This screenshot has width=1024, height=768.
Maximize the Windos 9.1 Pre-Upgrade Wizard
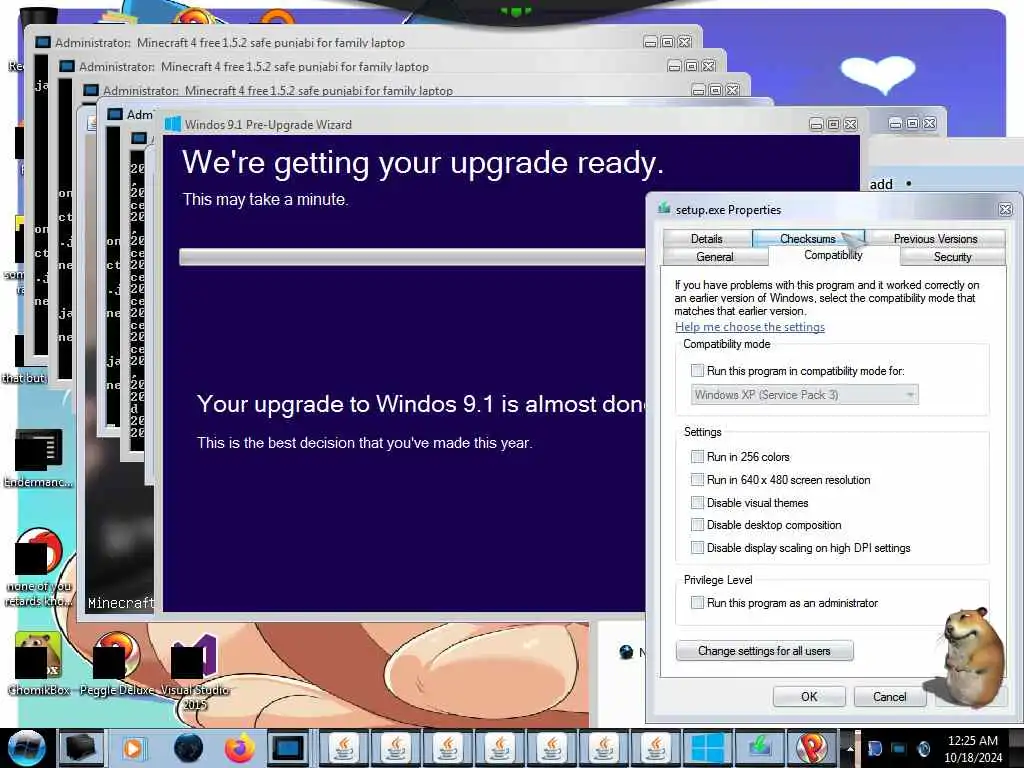coord(833,124)
